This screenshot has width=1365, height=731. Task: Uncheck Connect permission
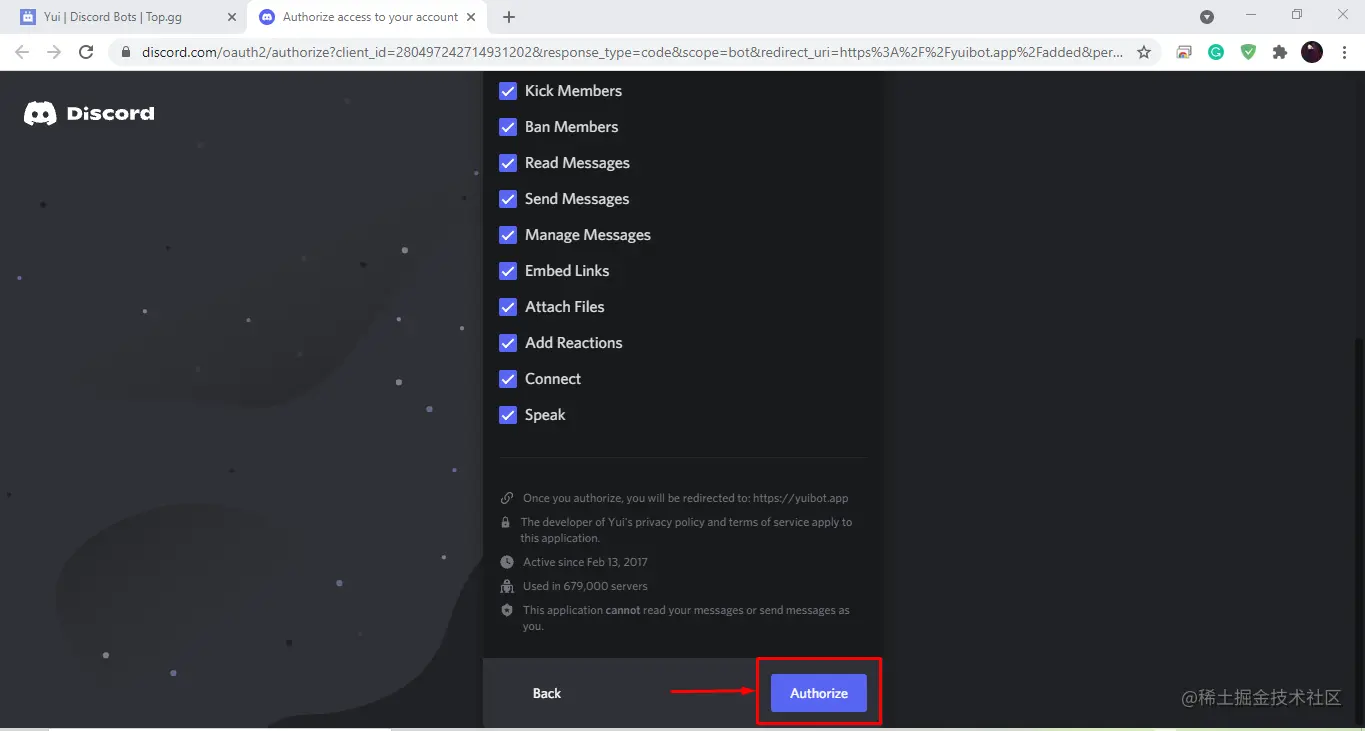click(x=508, y=379)
